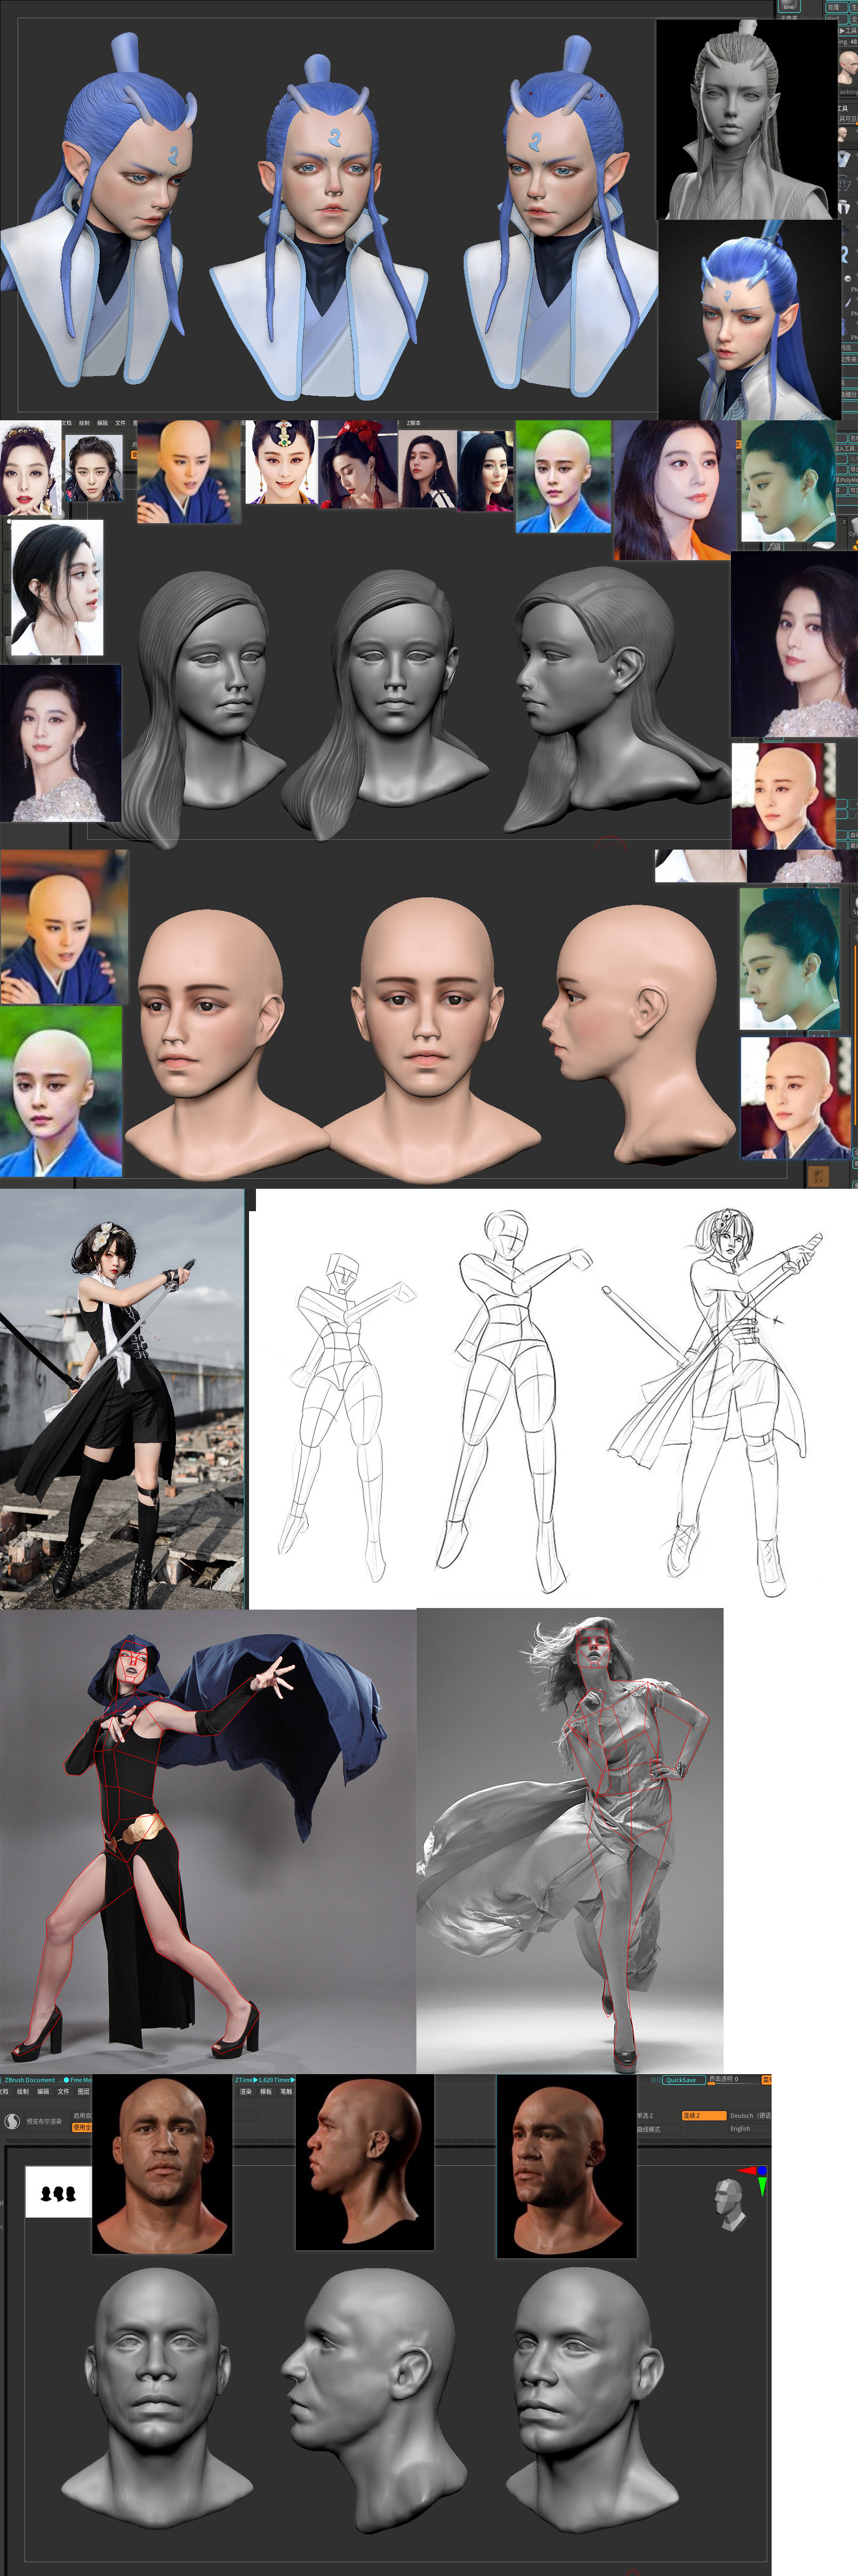
Task: Open the 渲染 menu
Action: 246,2091
